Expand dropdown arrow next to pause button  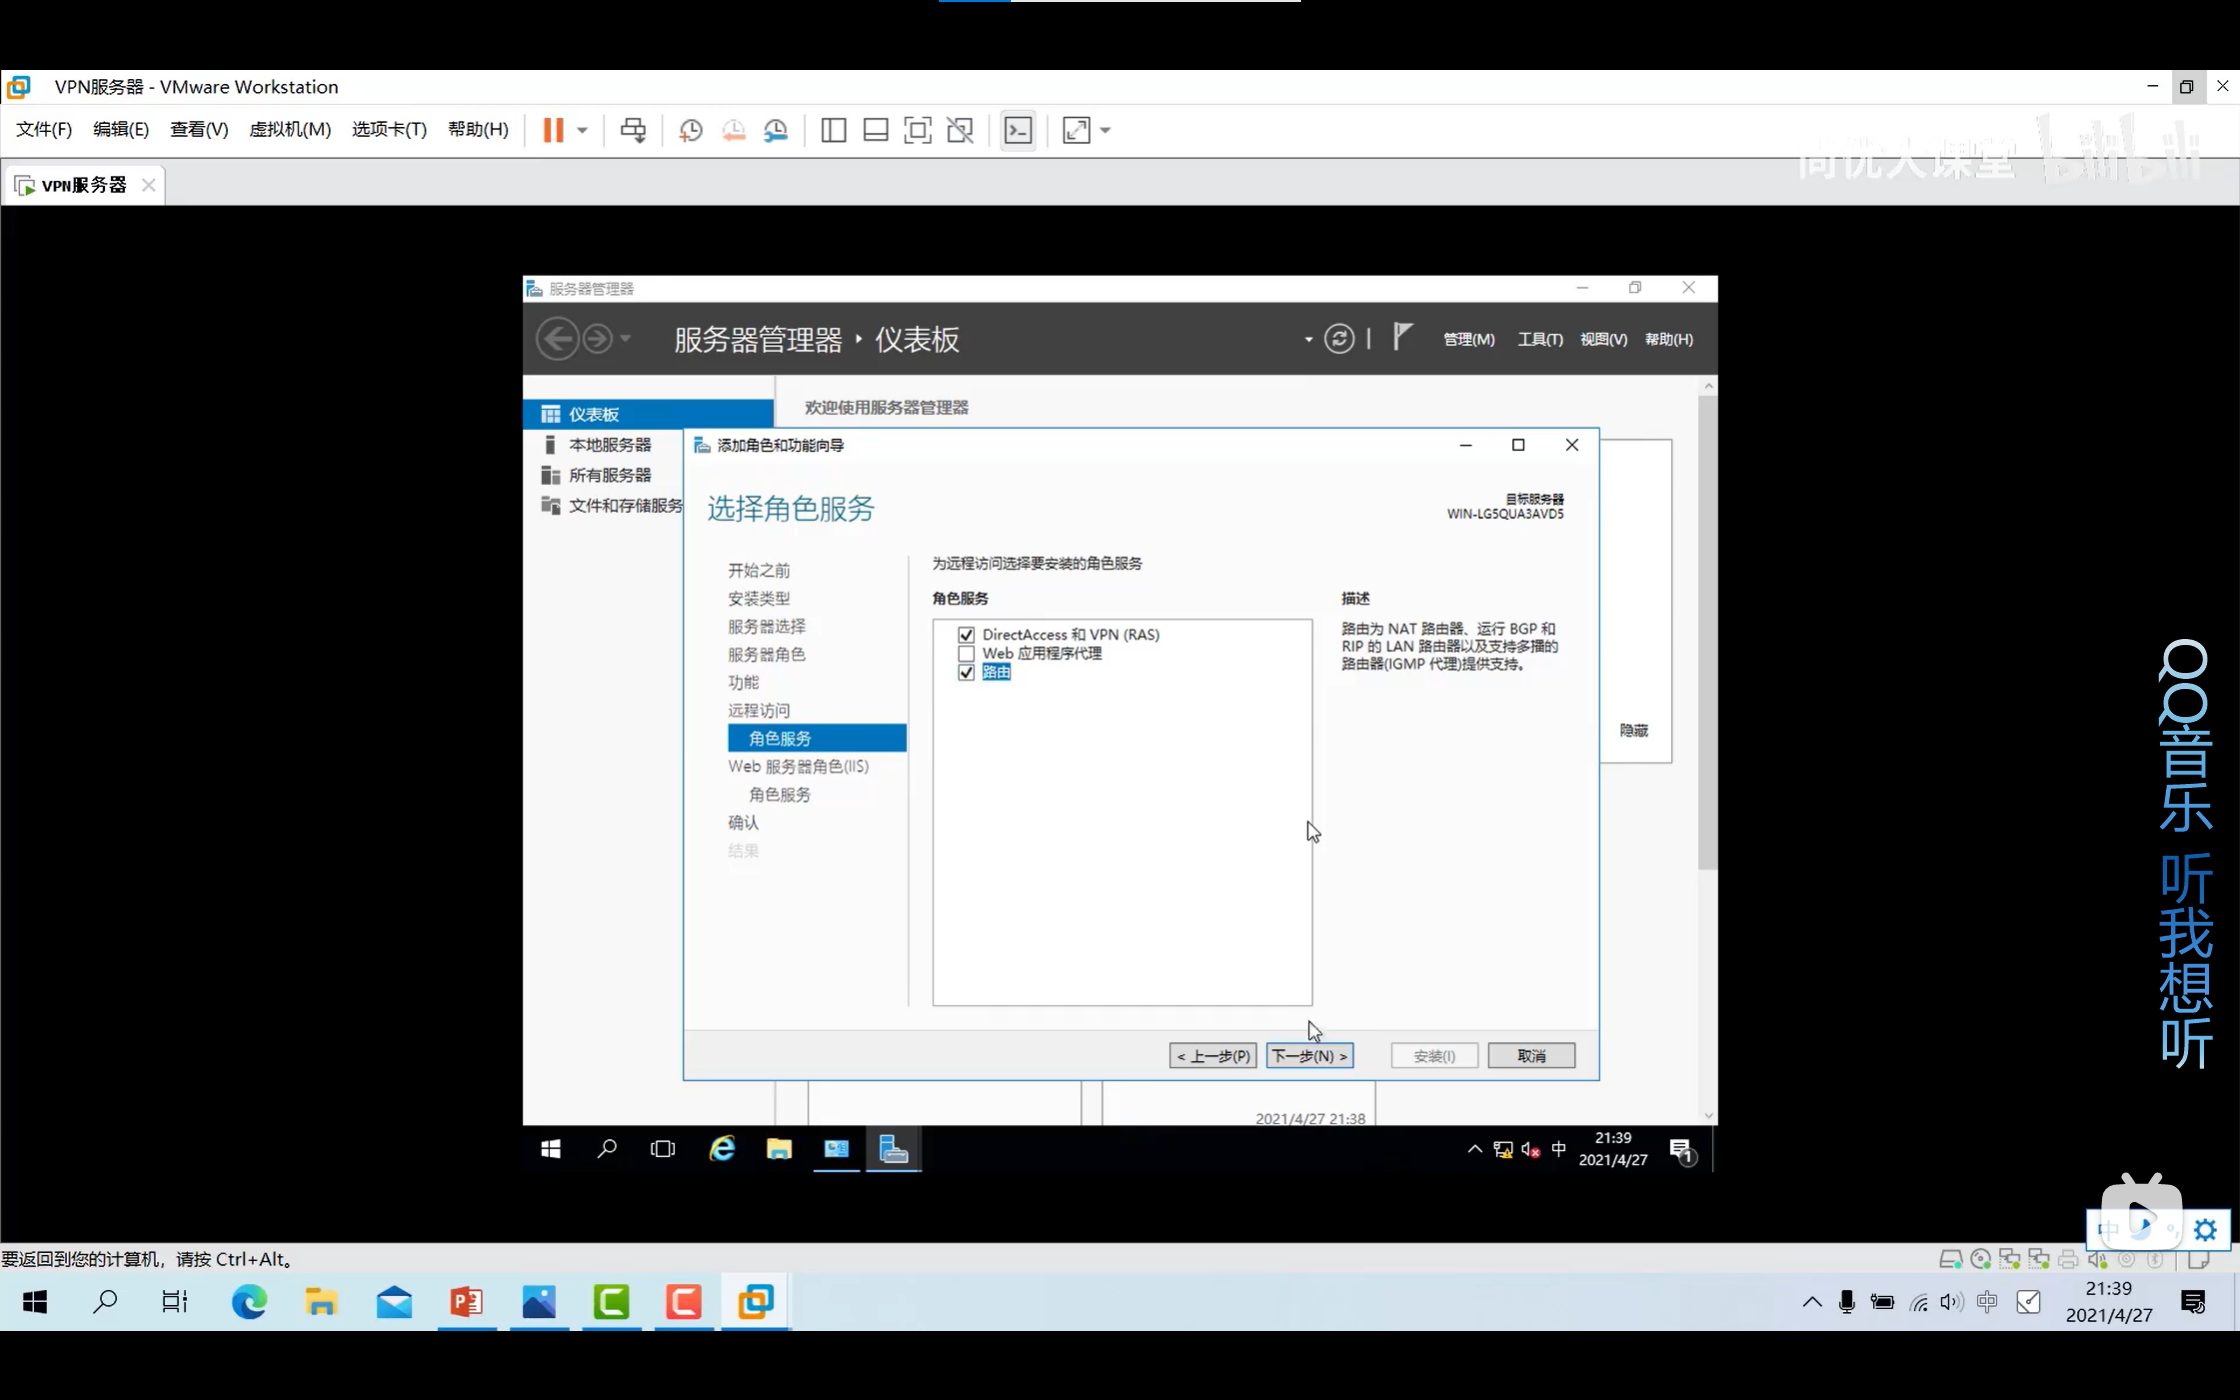(582, 130)
